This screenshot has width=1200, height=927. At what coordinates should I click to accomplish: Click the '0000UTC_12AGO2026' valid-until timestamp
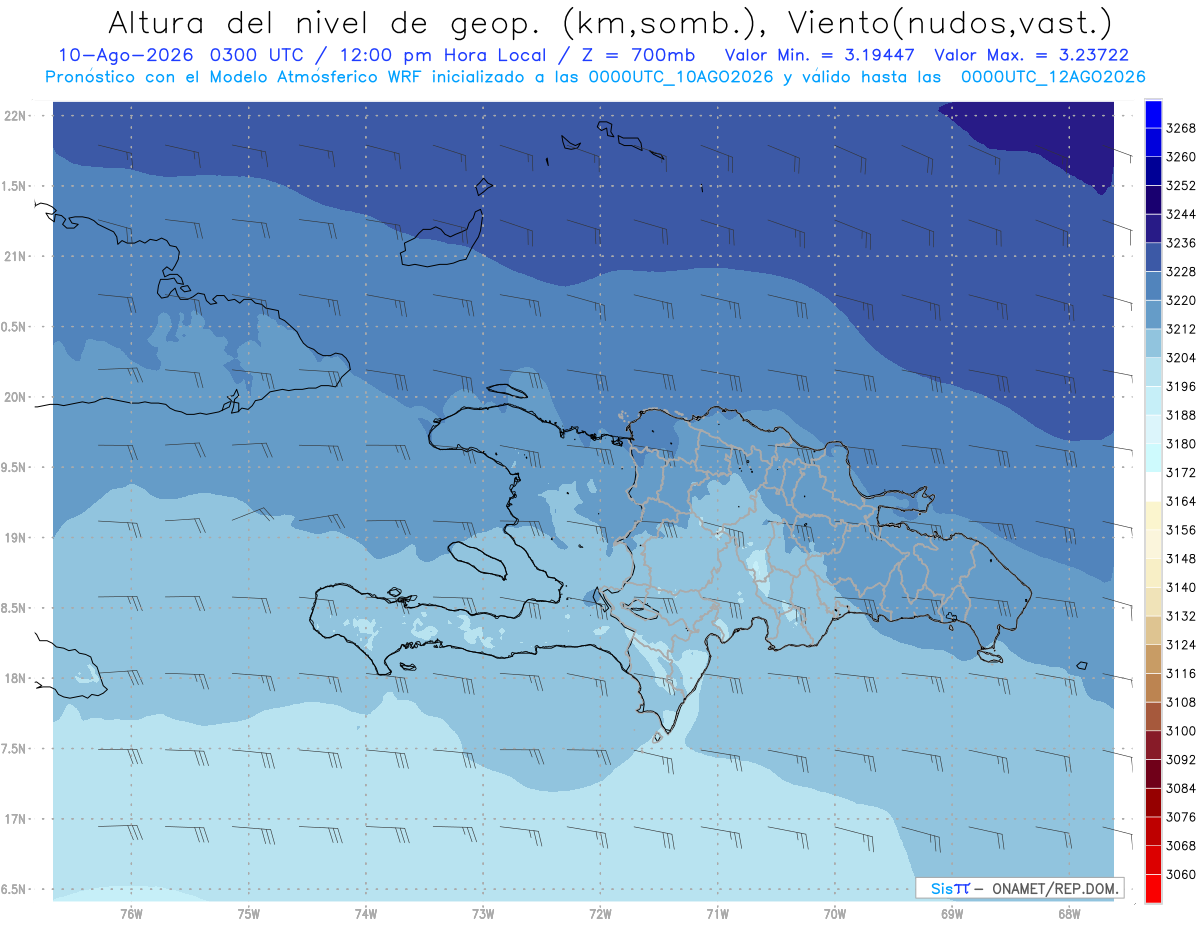[1053, 77]
